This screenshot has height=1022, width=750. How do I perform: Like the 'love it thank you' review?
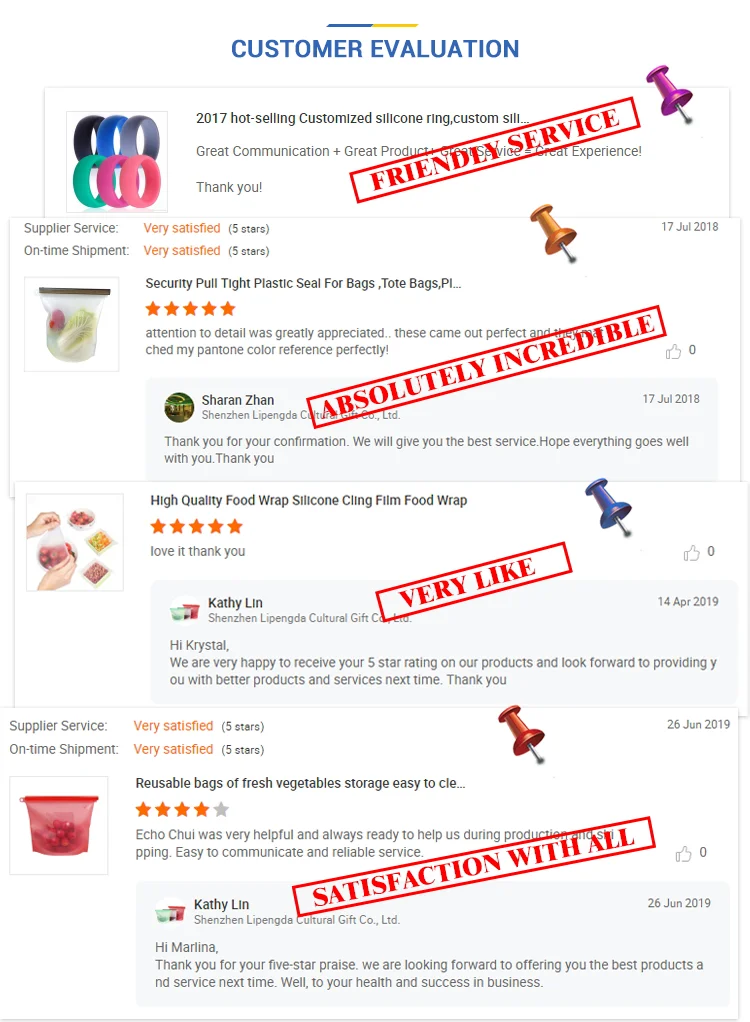(691, 553)
